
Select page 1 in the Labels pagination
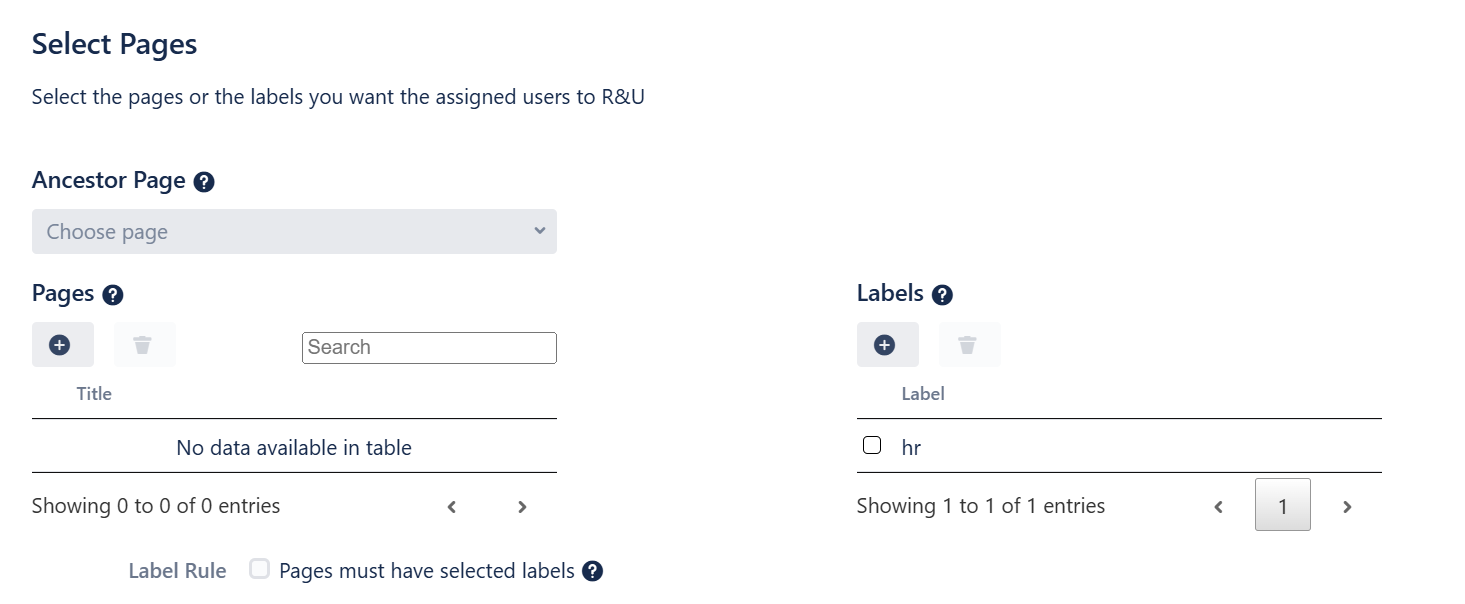[1282, 506]
